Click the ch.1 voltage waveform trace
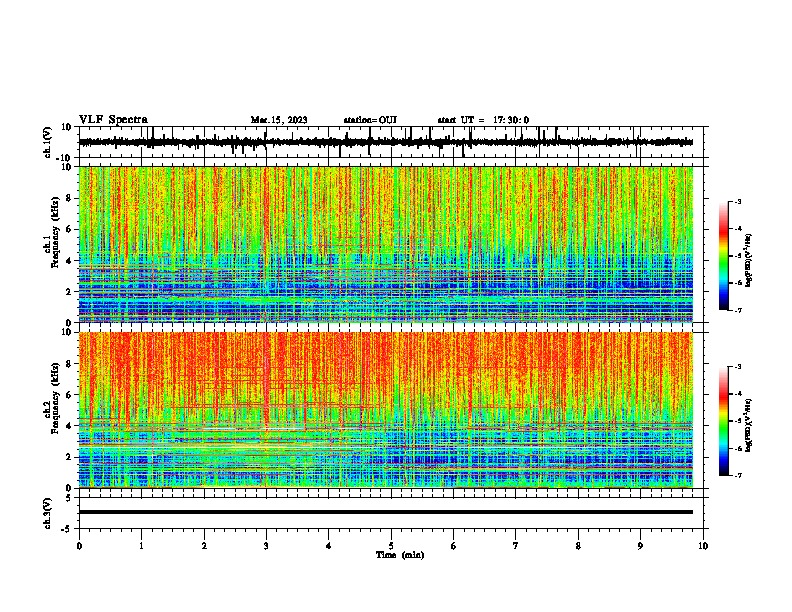The image size is (792, 612). coord(386,142)
